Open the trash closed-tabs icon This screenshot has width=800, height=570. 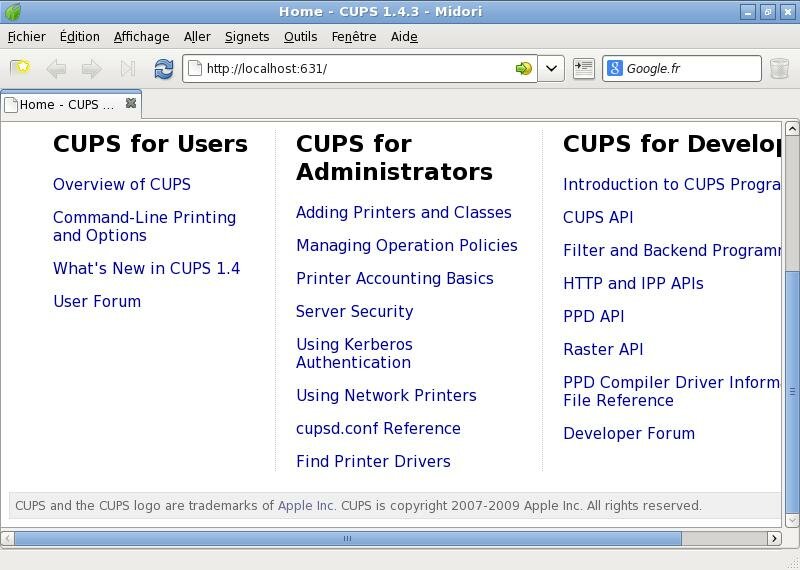[x=779, y=68]
